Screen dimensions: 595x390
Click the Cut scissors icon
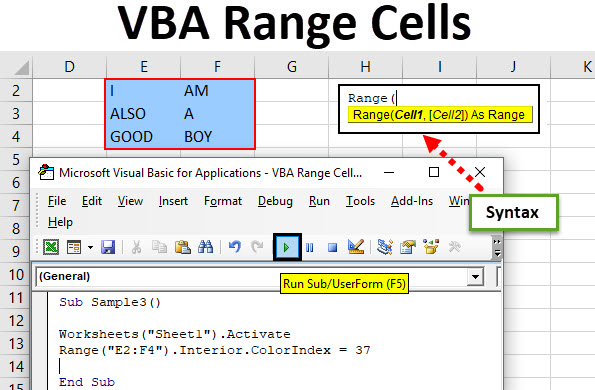point(136,247)
